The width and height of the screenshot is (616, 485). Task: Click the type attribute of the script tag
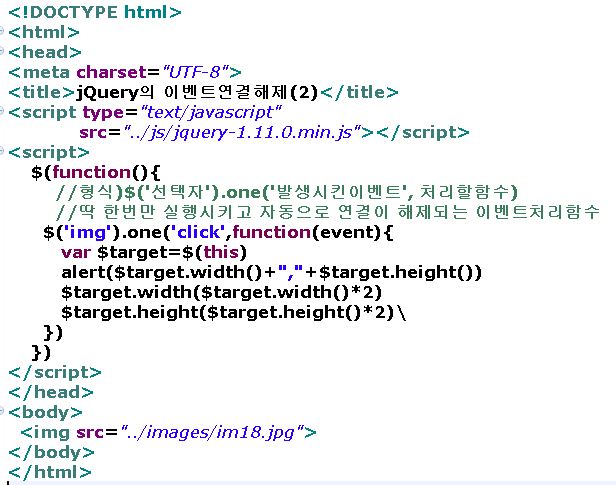103,113
